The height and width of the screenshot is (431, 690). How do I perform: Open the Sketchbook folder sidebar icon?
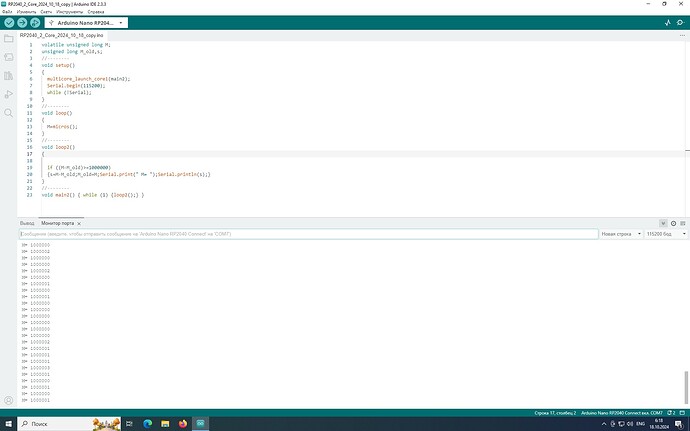point(8,39)
